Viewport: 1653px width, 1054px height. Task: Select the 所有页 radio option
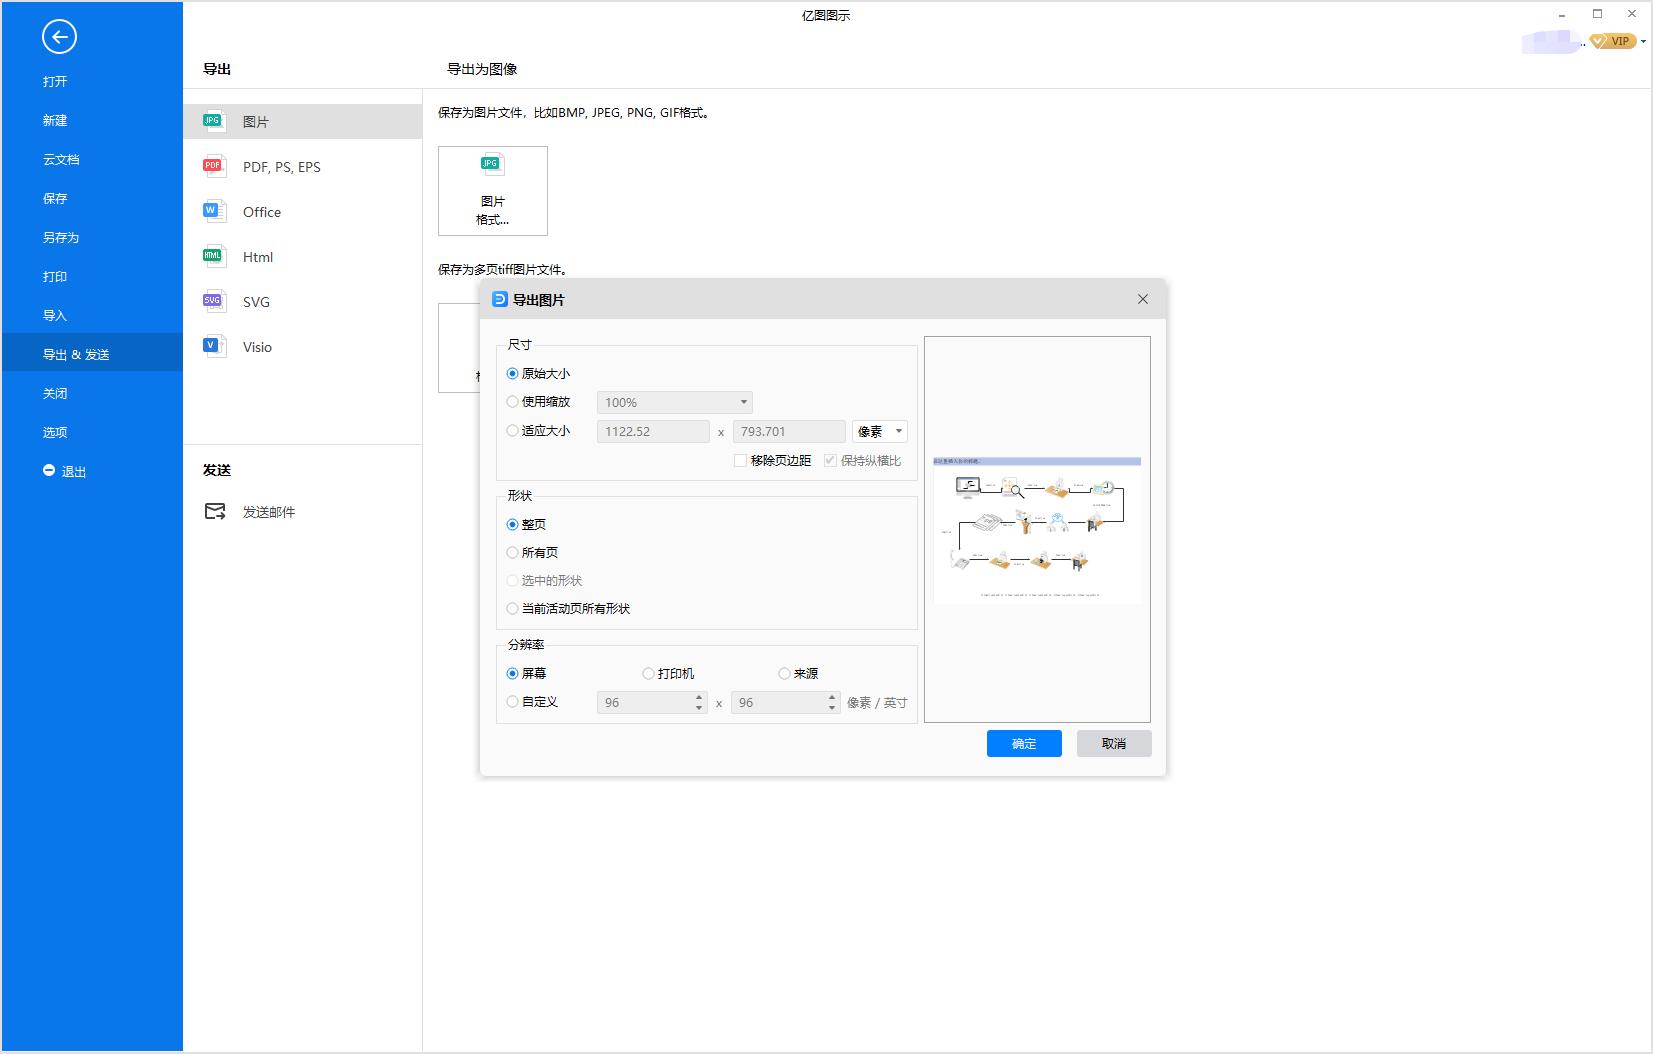(x=513, y=553)
